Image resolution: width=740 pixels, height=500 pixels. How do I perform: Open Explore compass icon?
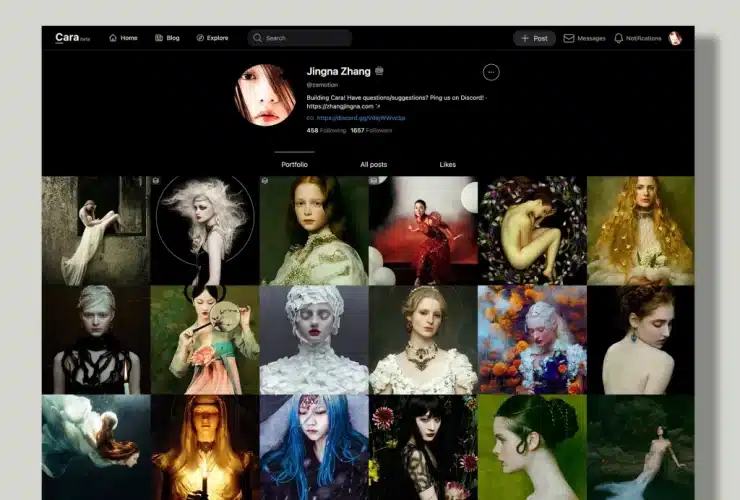(200, 38)
